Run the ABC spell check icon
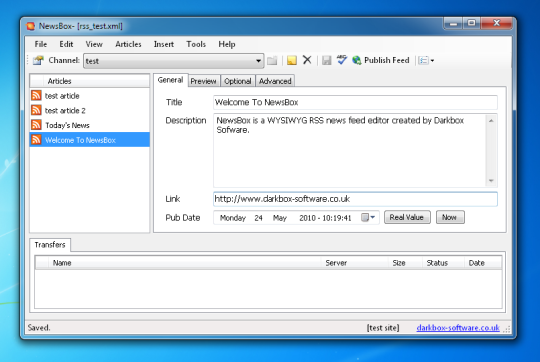 [x=342, y=60]
